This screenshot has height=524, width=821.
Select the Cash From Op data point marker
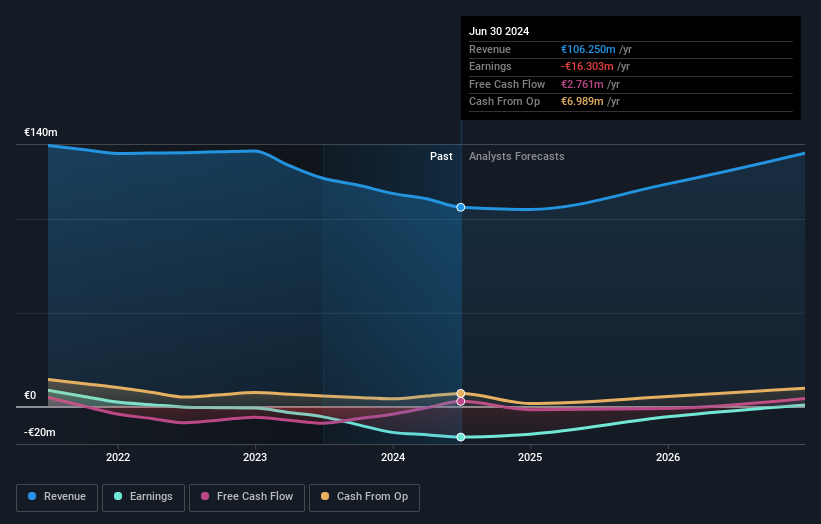pyautogui.click(x=461, y=393)
